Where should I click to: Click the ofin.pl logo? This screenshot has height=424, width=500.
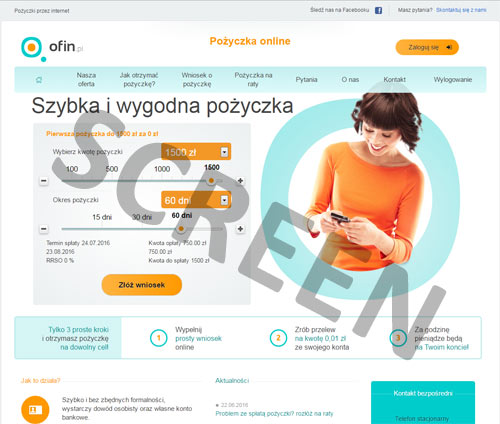coord(52,49)
